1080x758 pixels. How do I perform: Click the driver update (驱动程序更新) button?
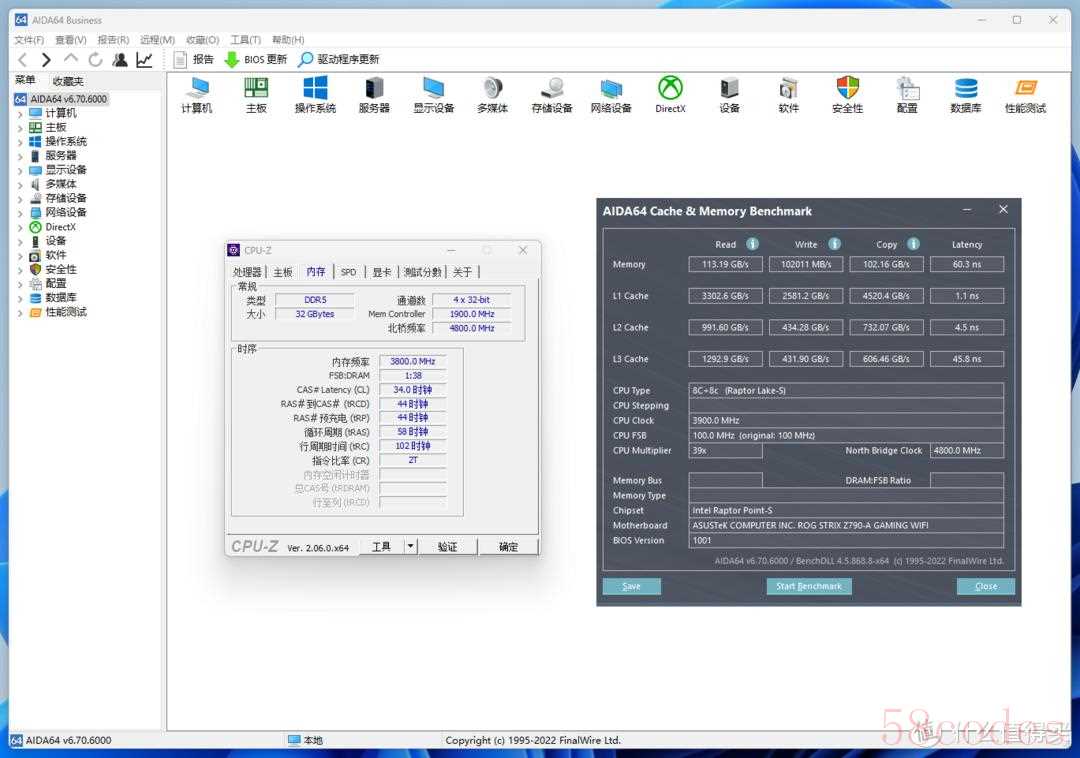tap(338, 60)
